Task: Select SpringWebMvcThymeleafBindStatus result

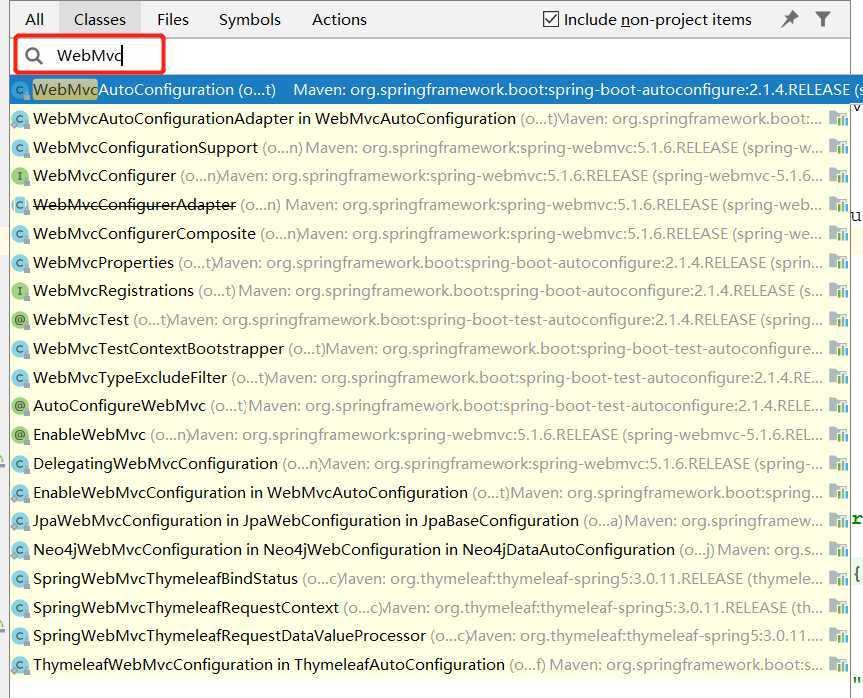Action: coord(430,579)
